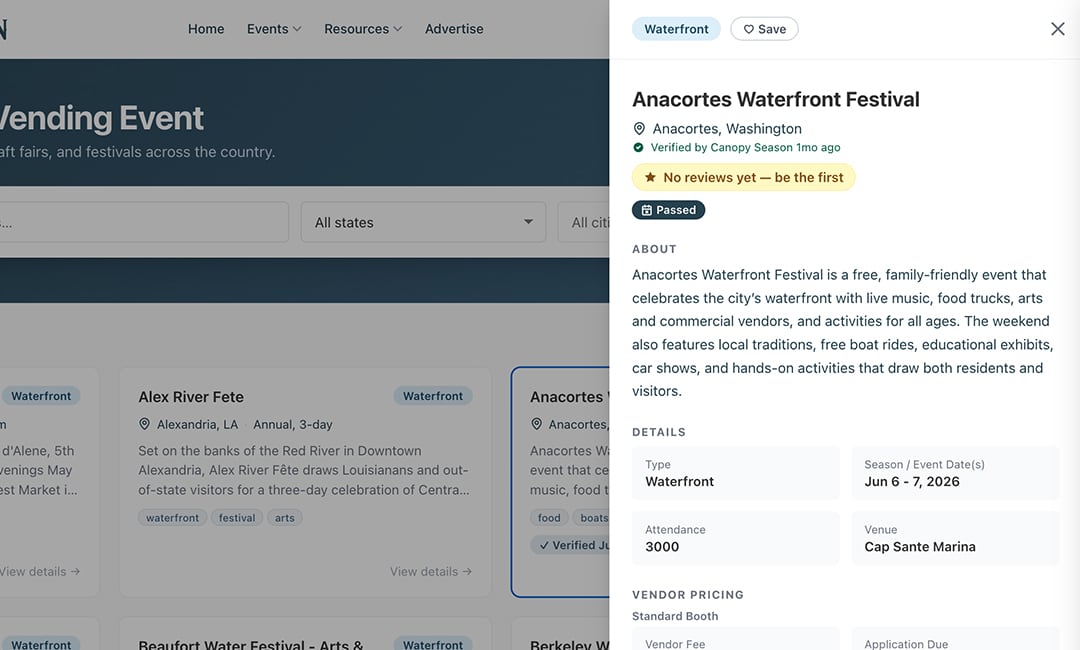The image size is (1080, 650).
Task: Open View details for Alex River Fete
Action: [430, 572]
